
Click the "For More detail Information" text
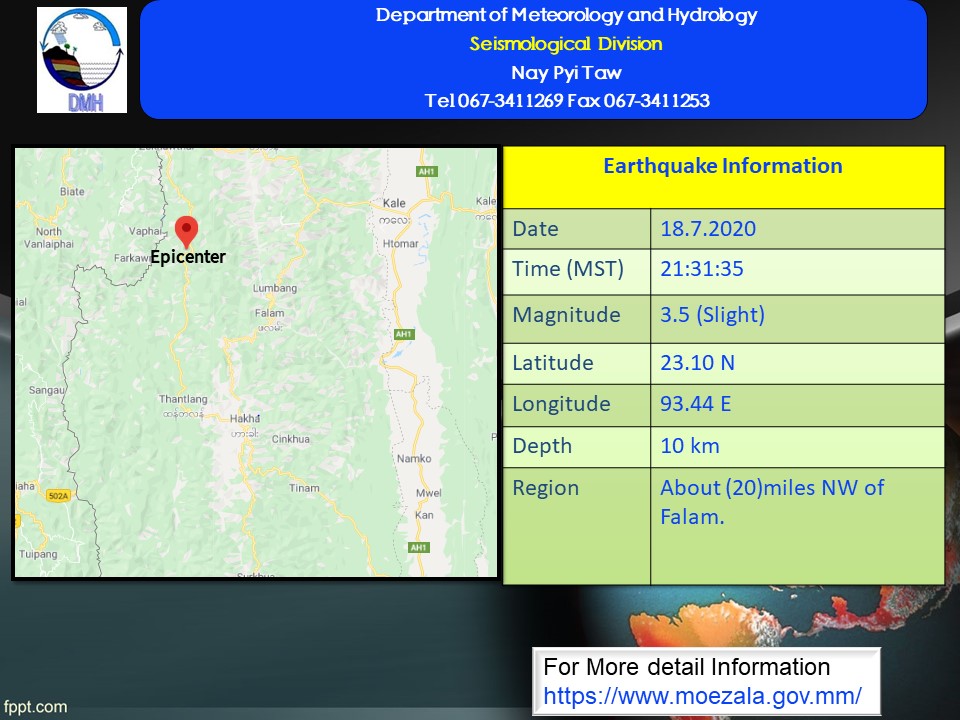click(686, 667)
